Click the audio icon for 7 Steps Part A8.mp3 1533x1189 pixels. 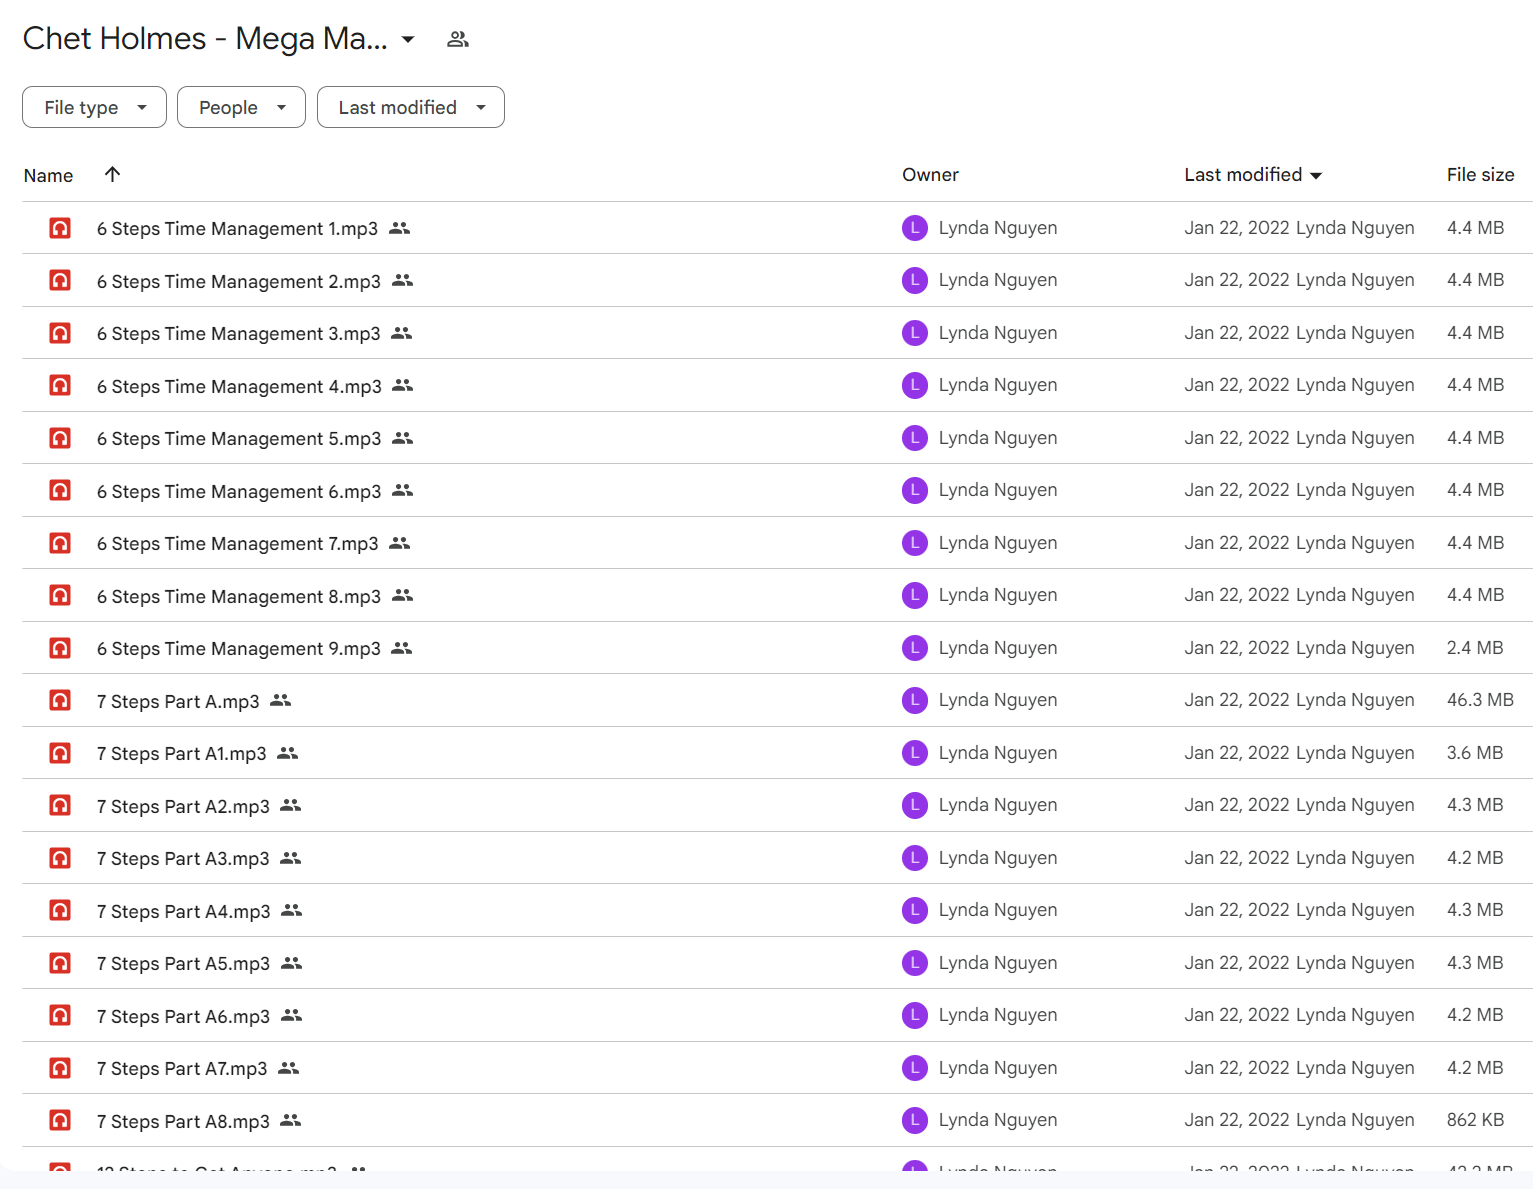pyautogui.click(x=60, y=1120)
